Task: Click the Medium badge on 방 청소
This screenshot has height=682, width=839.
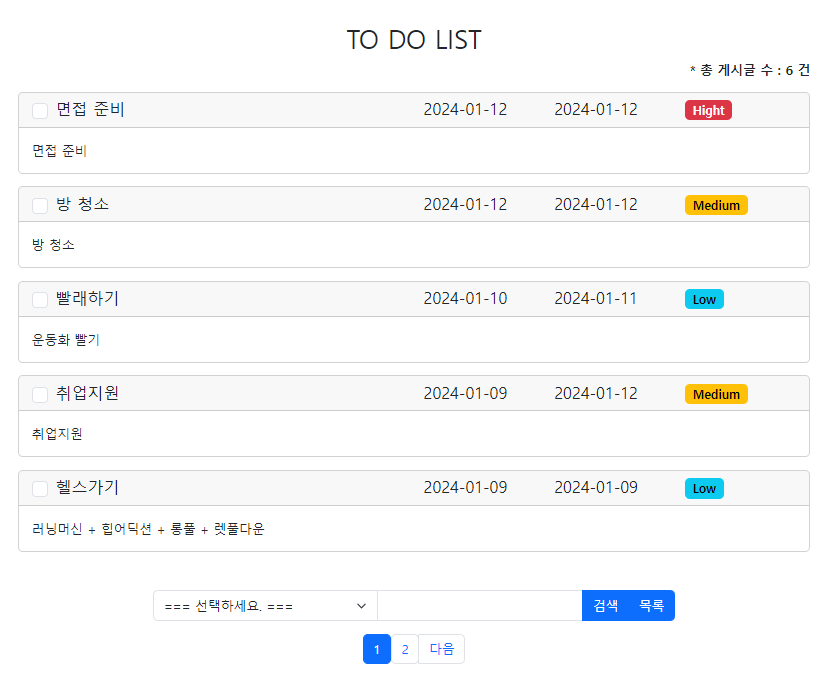Action: [716, 205]
